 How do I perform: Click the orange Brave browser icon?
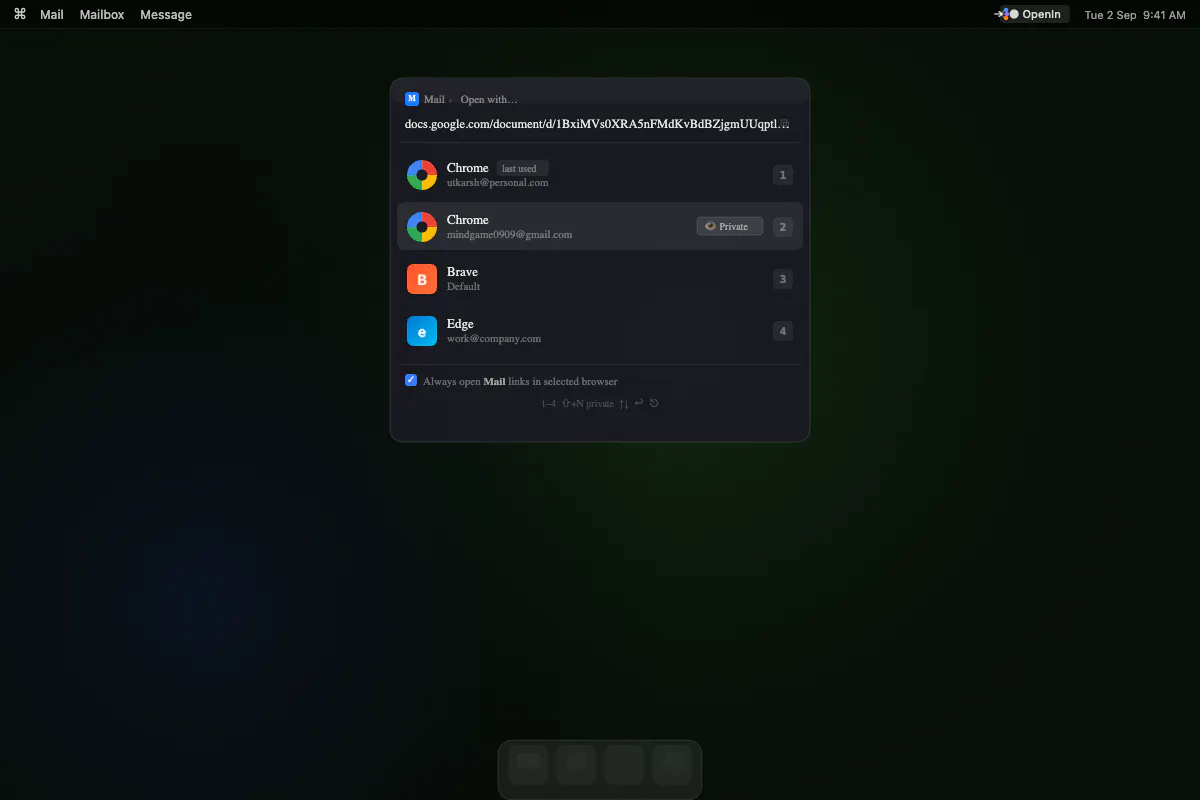coord(422,279)
